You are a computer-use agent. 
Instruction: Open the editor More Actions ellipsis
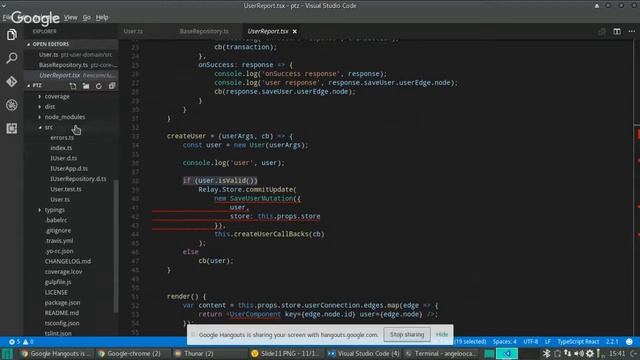pos(631,31)
